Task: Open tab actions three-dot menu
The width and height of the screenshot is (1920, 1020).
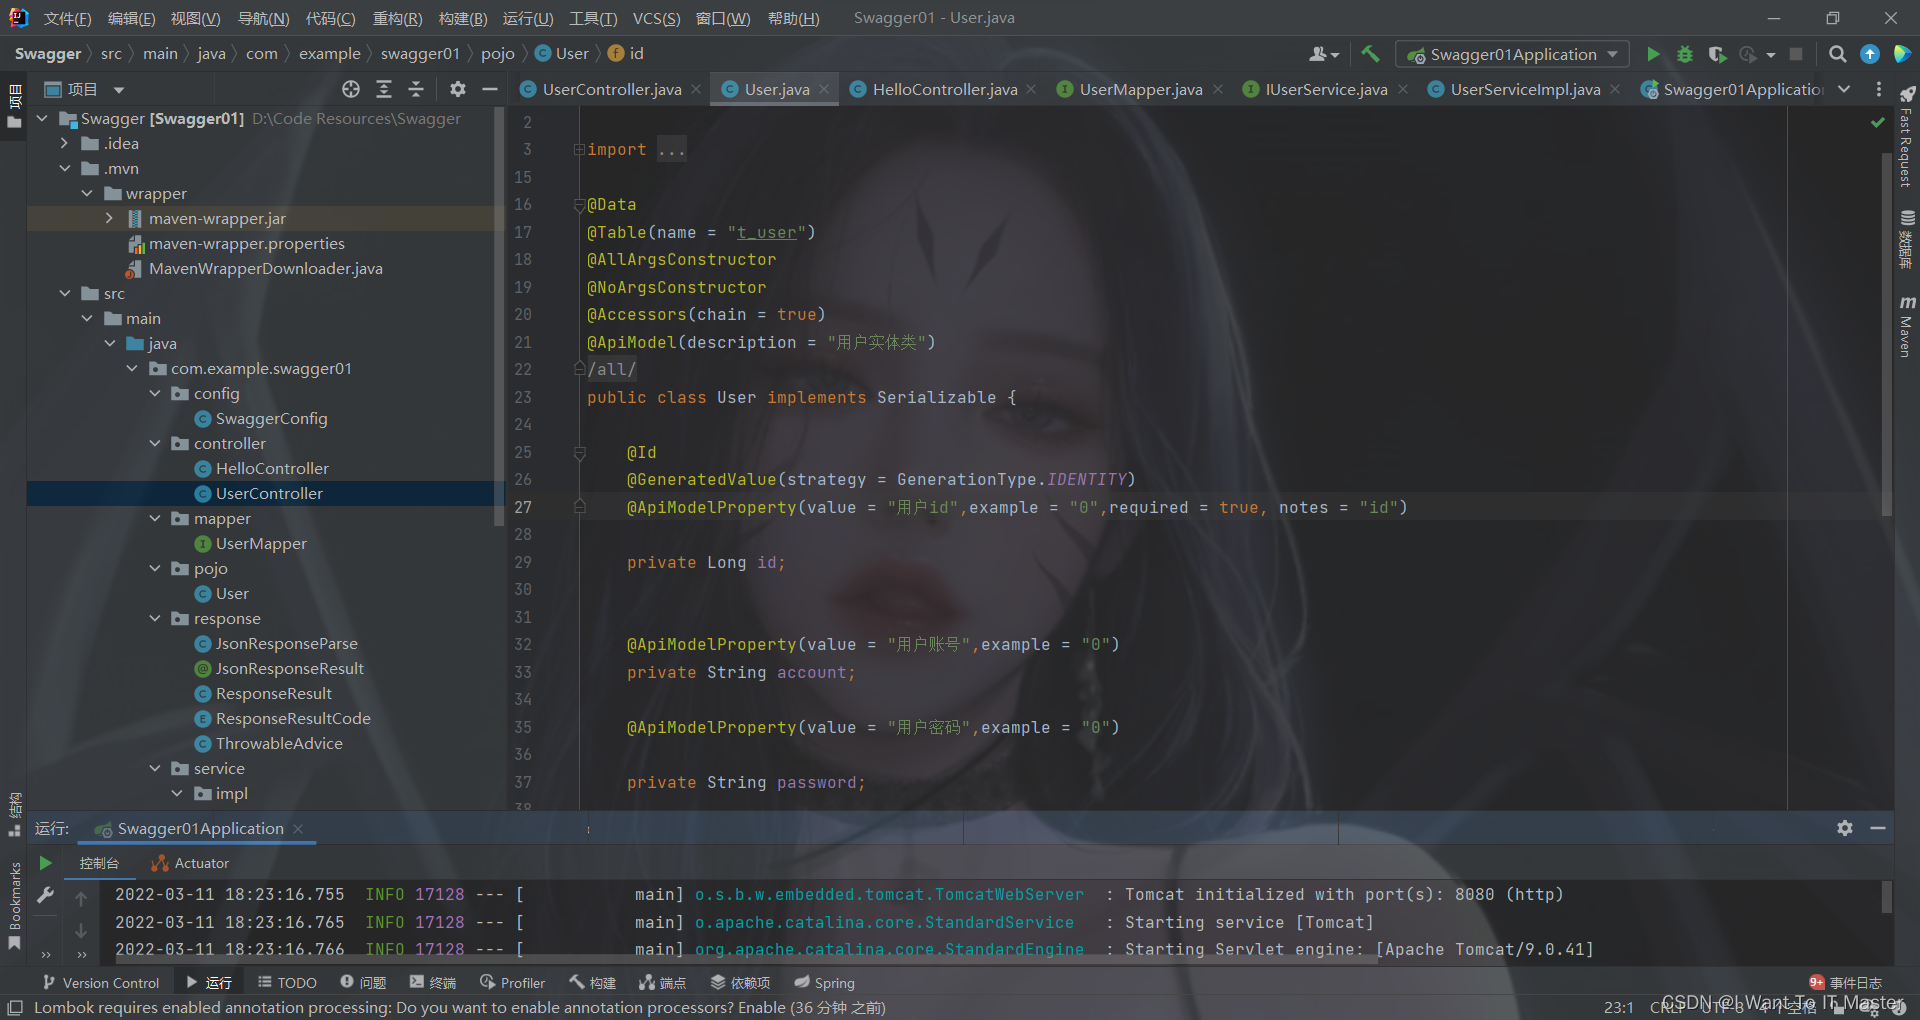Action: [x=1879, y=89]
